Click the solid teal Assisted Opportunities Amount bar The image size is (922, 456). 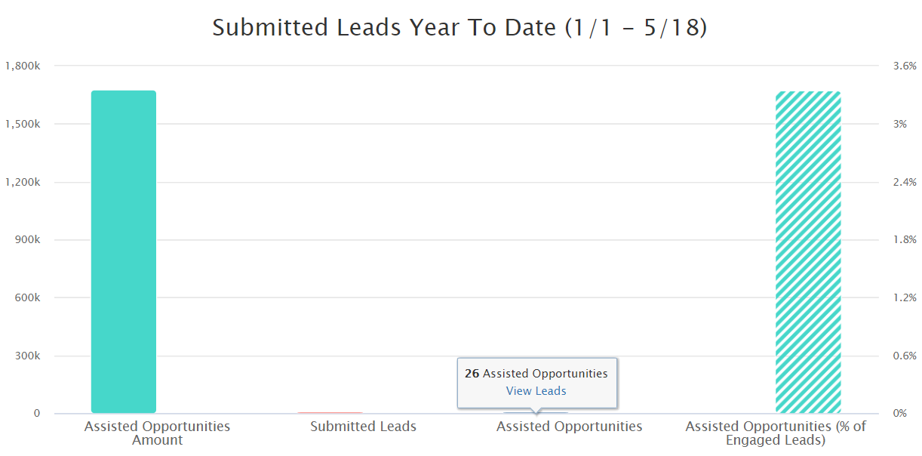[123, 252]
